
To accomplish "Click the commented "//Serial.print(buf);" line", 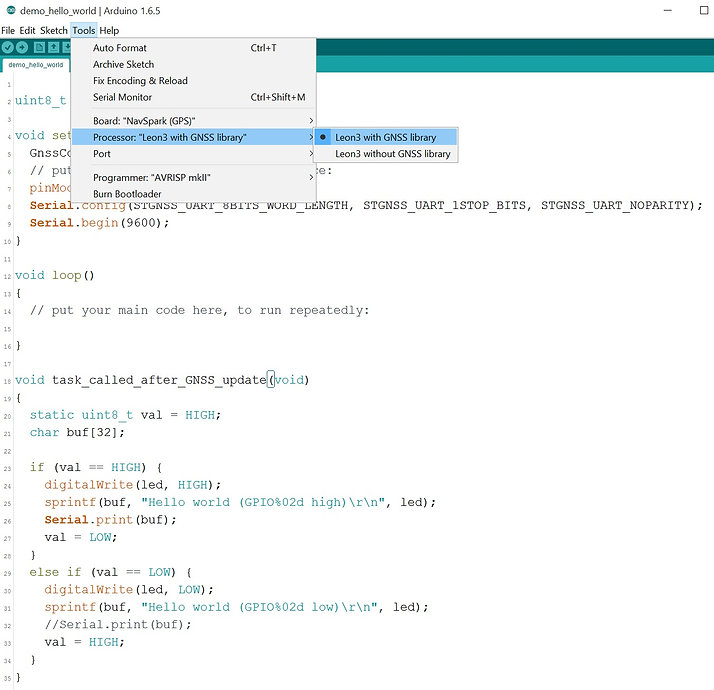I will (x=118, y=624).
